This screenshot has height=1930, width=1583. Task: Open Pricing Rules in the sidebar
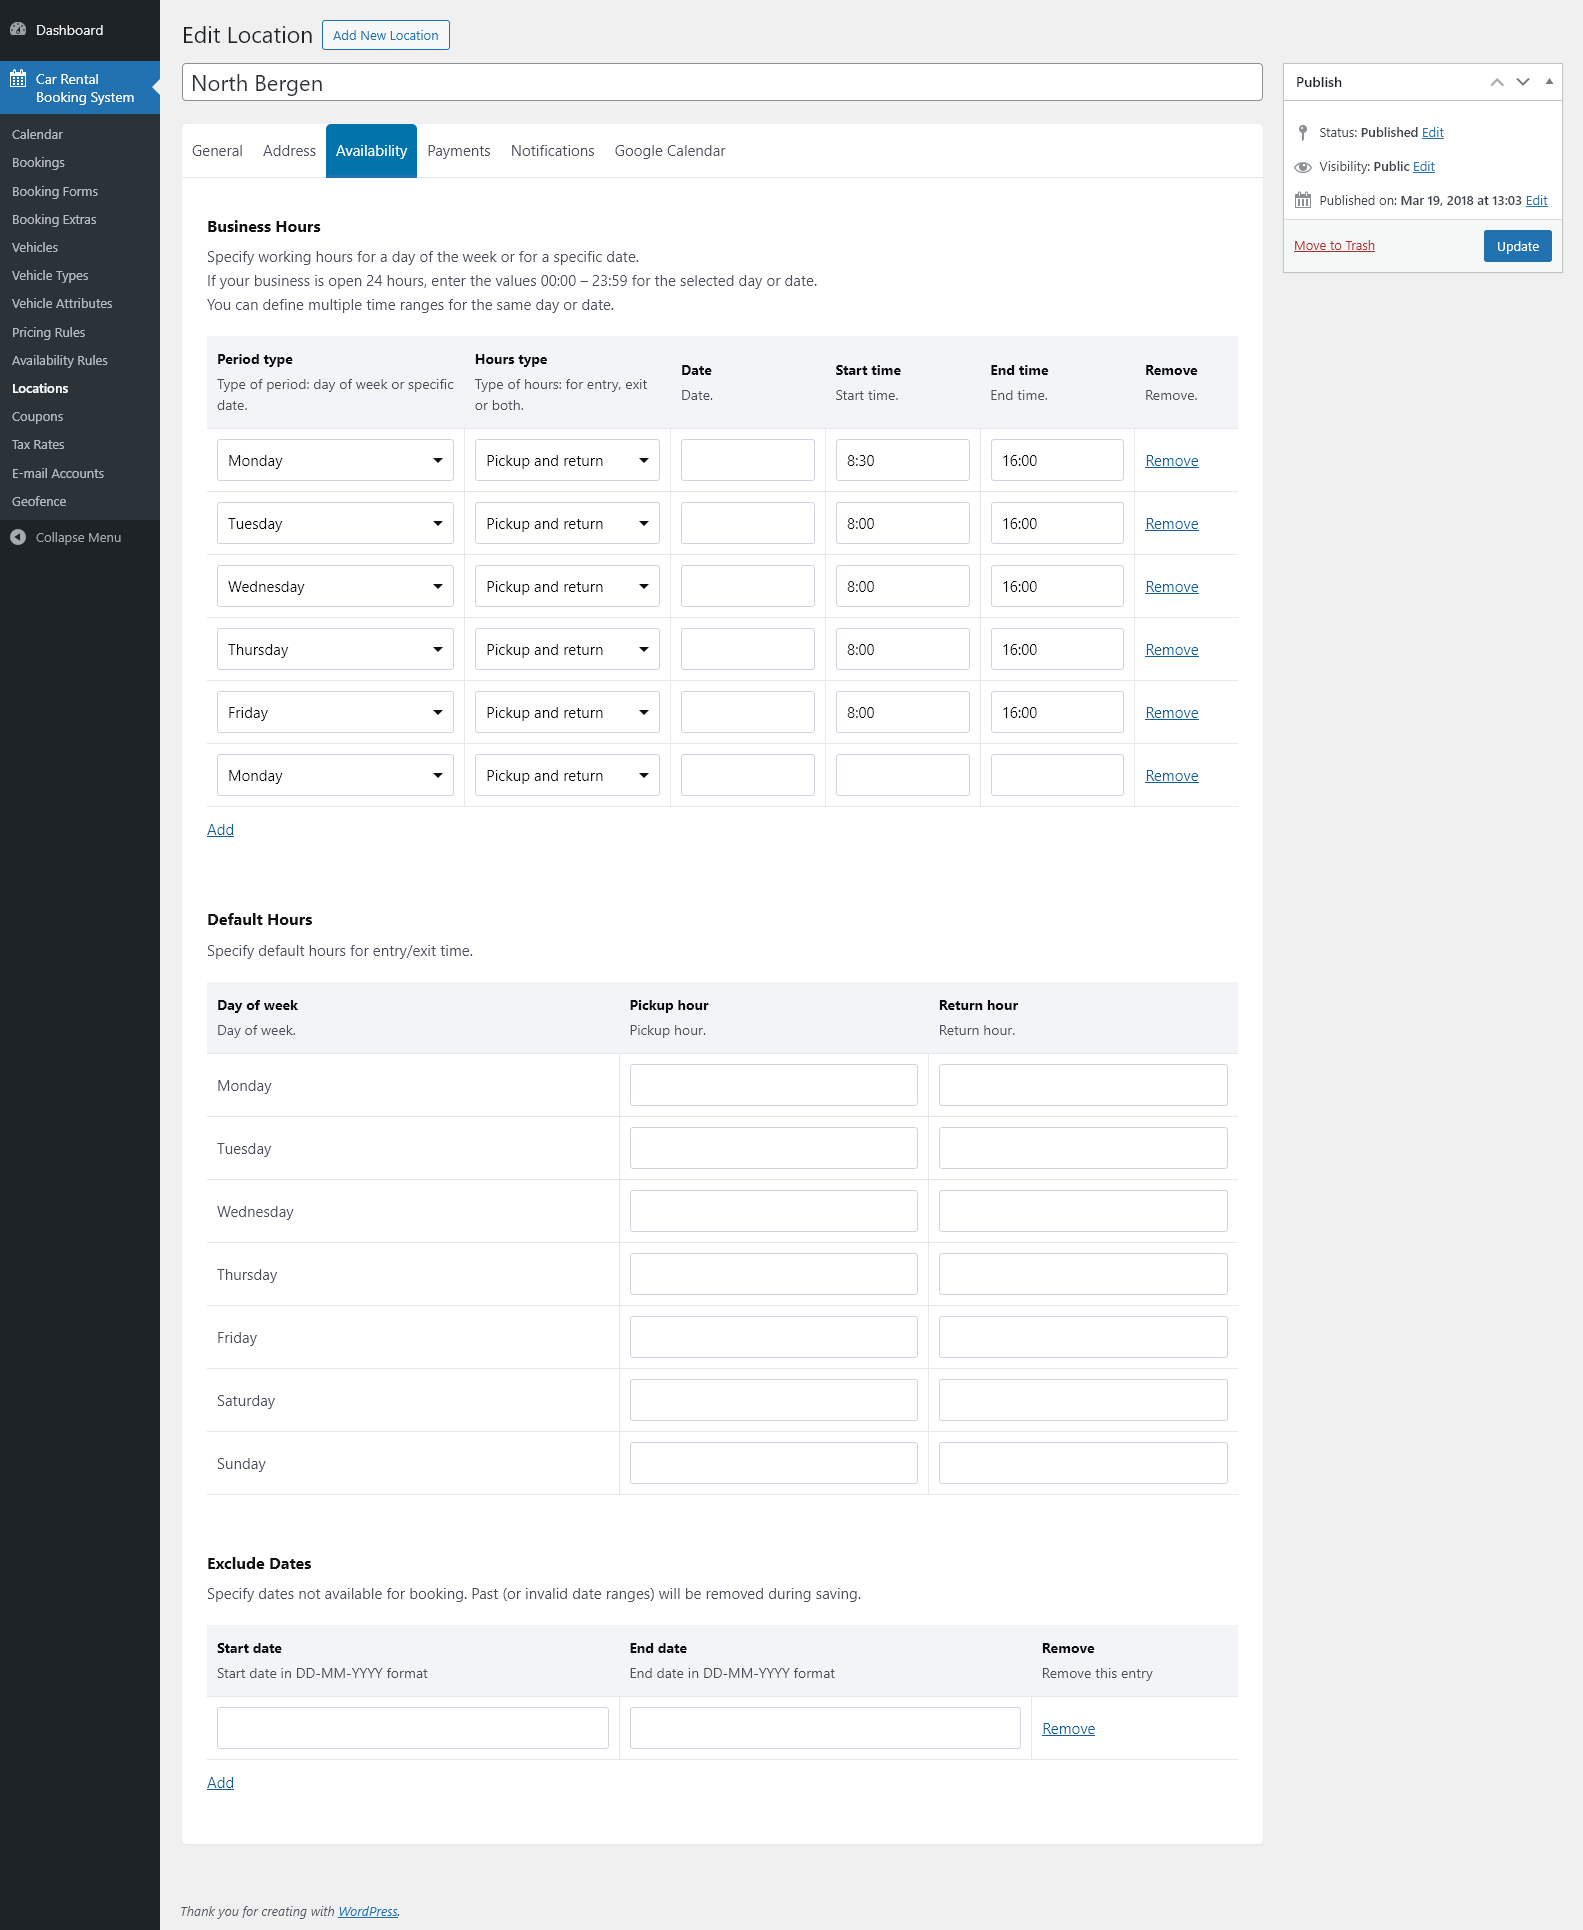[49, 333]
